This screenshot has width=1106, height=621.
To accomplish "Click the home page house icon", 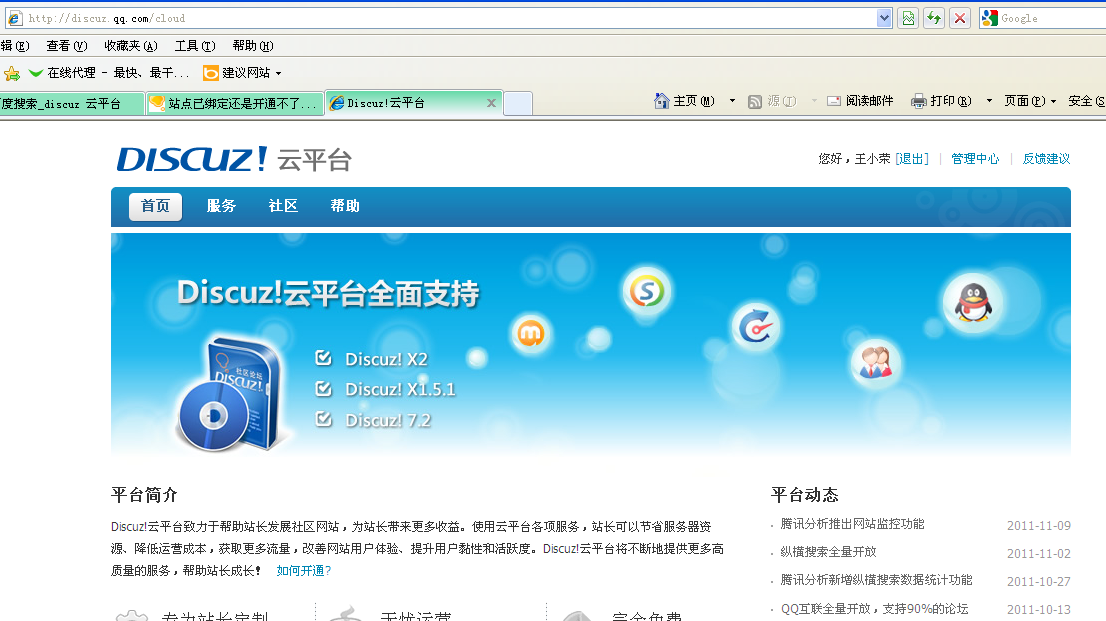I will (x=662, y=101).
